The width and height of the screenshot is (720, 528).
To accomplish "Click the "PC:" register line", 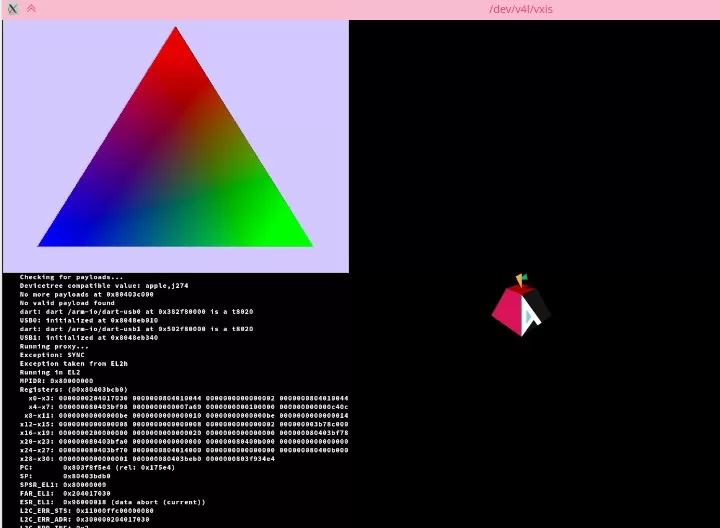I will coord(100,467).
